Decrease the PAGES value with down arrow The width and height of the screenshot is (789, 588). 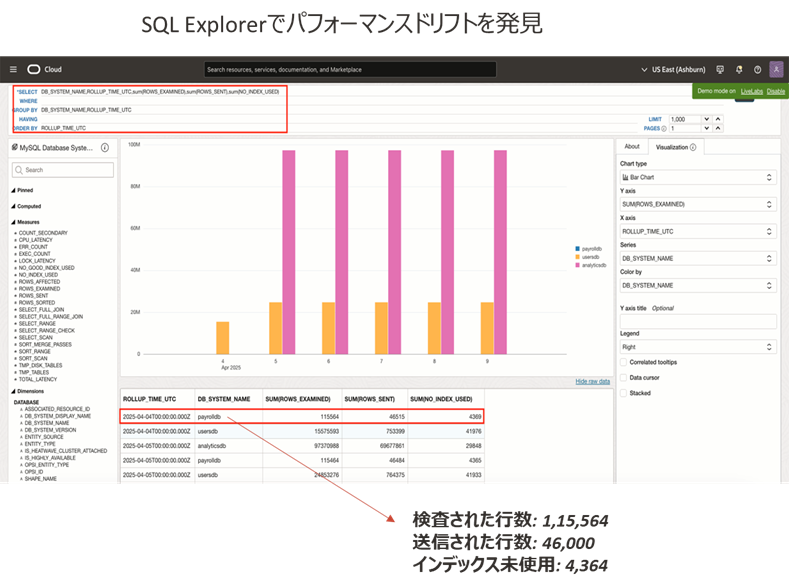[706, 128]
